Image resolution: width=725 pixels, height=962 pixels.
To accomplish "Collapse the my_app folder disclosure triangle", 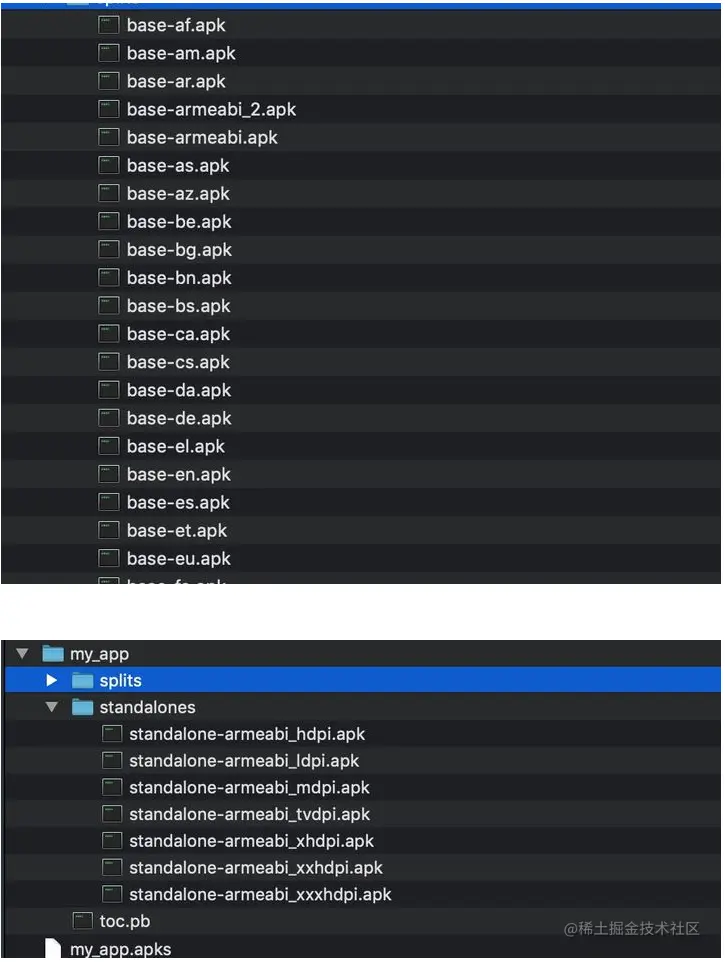I will [23, 654].
